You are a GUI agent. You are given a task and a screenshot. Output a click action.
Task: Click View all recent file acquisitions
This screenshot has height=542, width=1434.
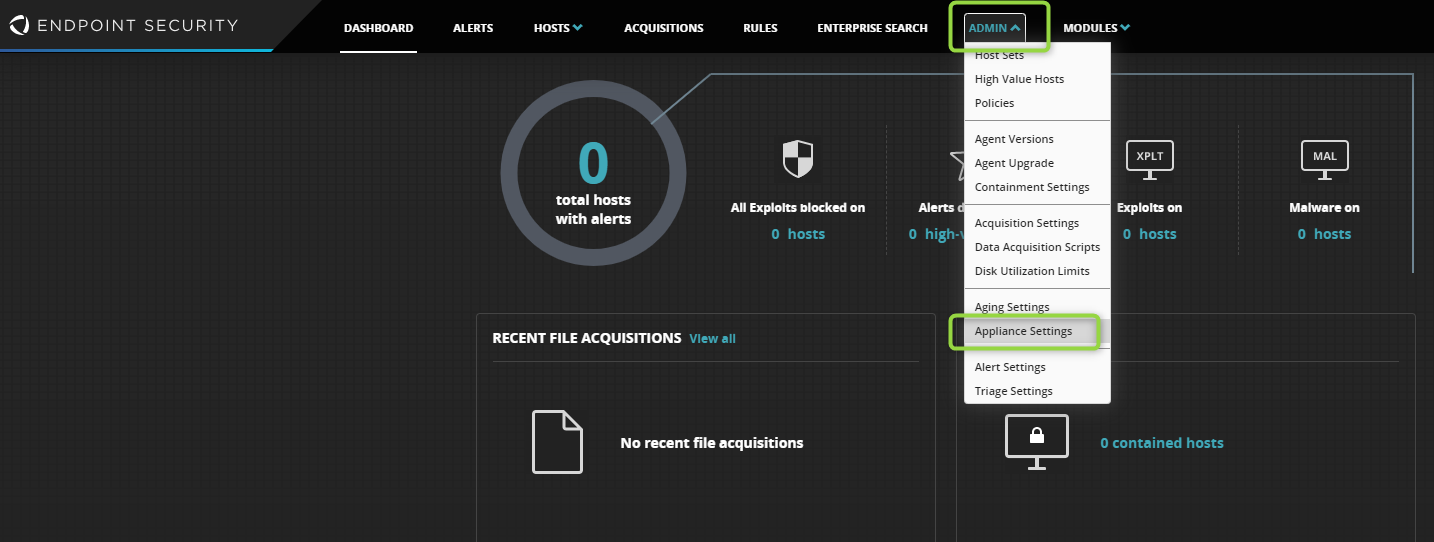click(712, 339)
